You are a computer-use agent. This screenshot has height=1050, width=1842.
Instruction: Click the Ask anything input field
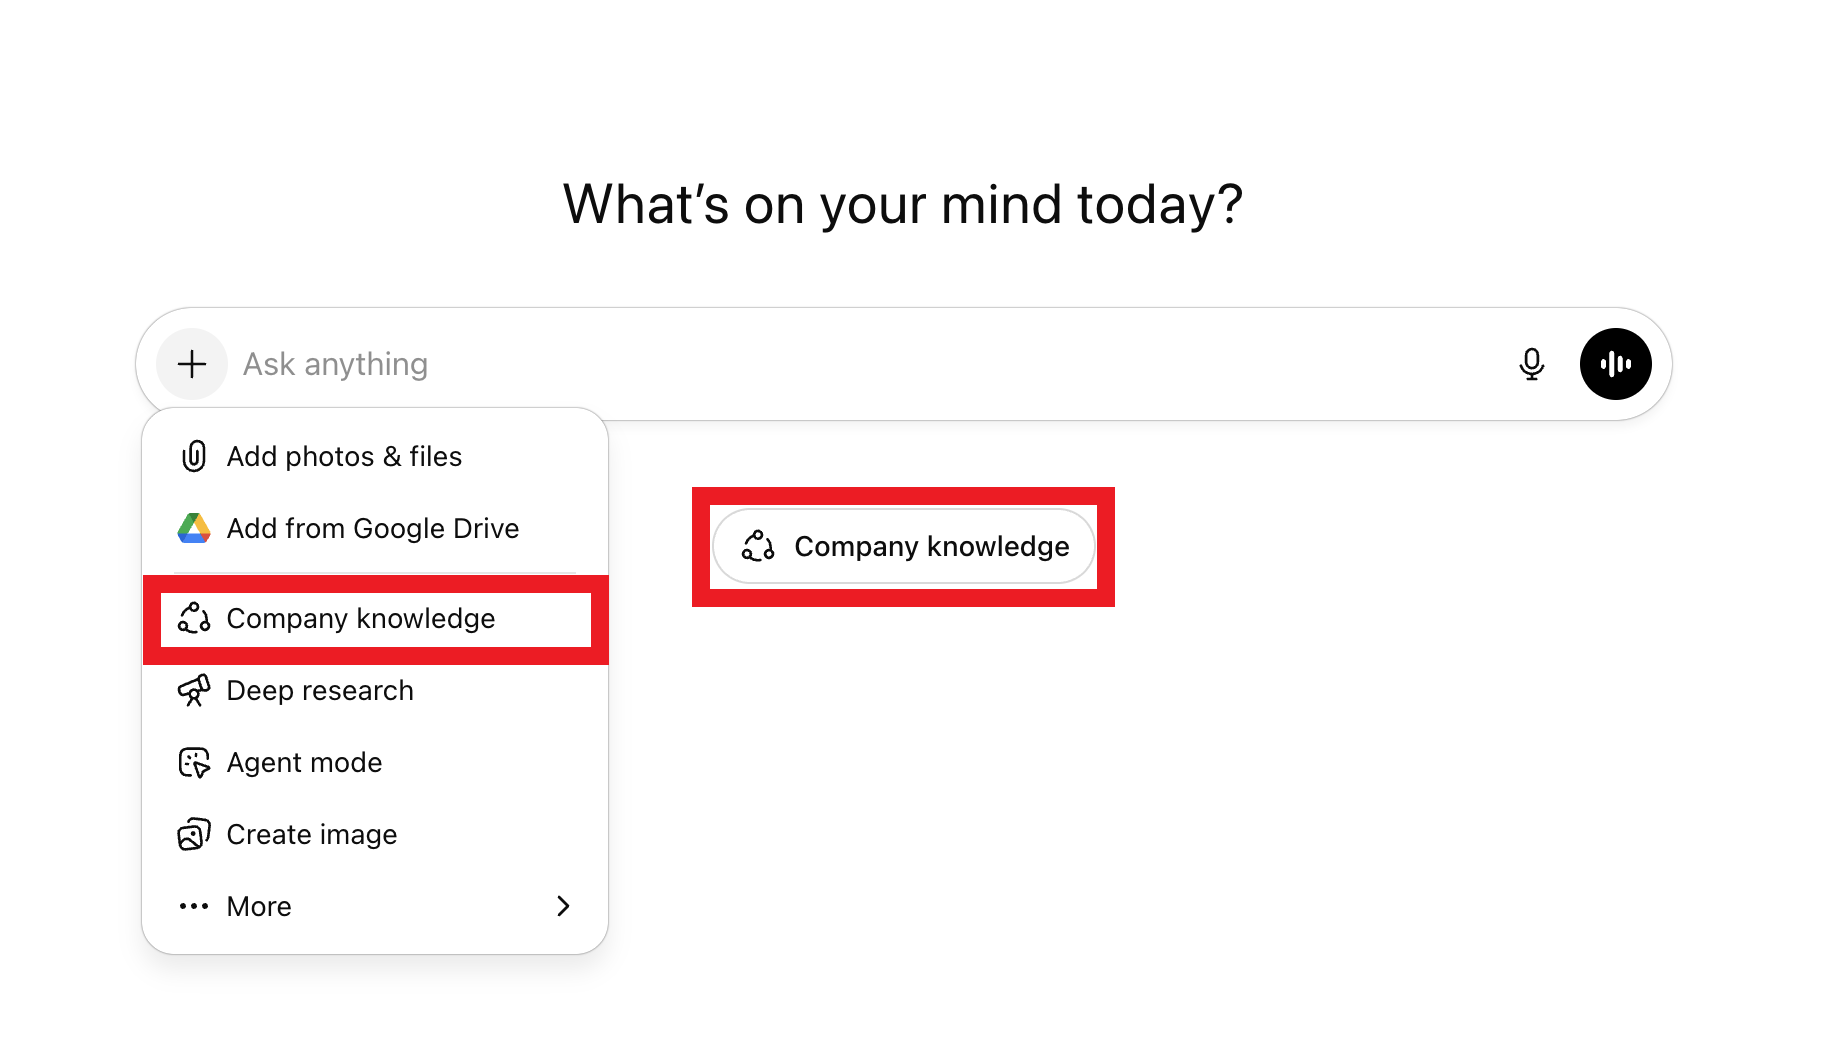700,363
